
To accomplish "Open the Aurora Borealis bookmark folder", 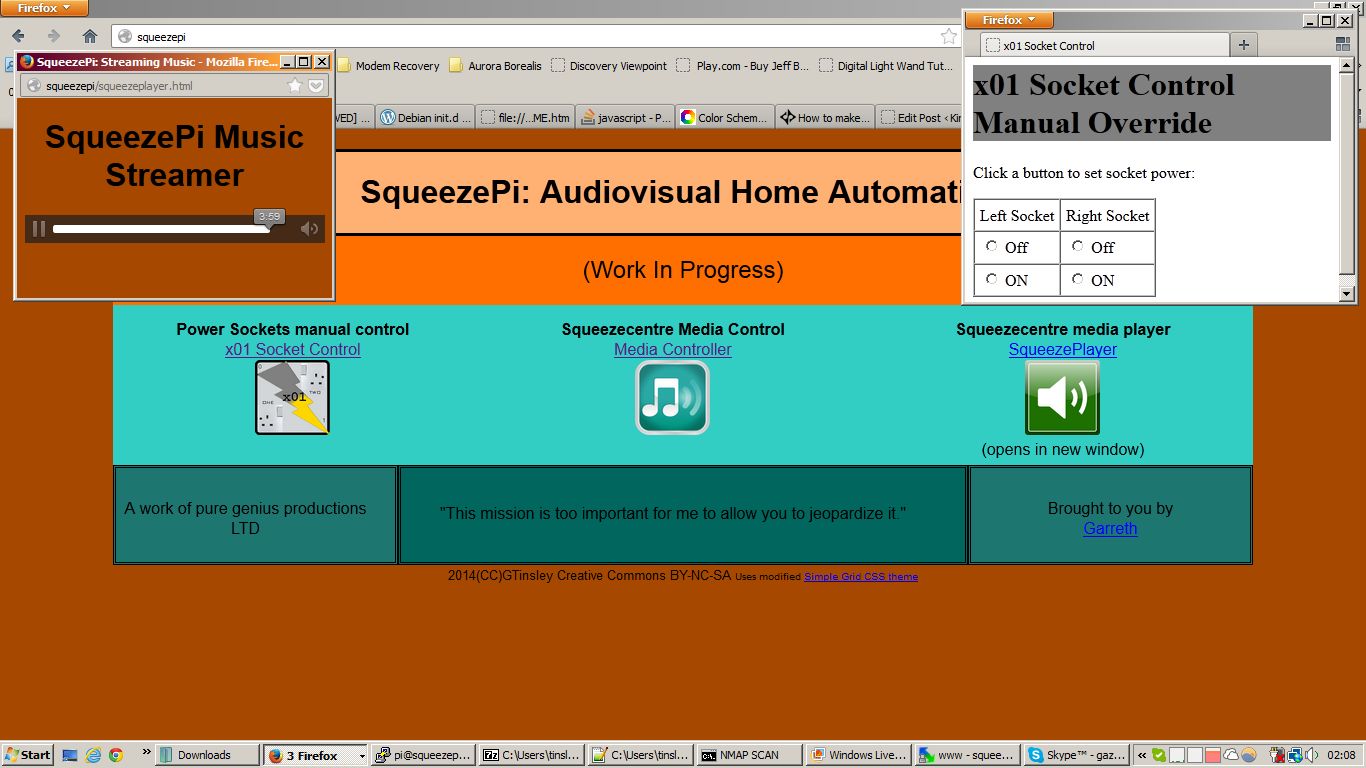I will click(495, 66).
